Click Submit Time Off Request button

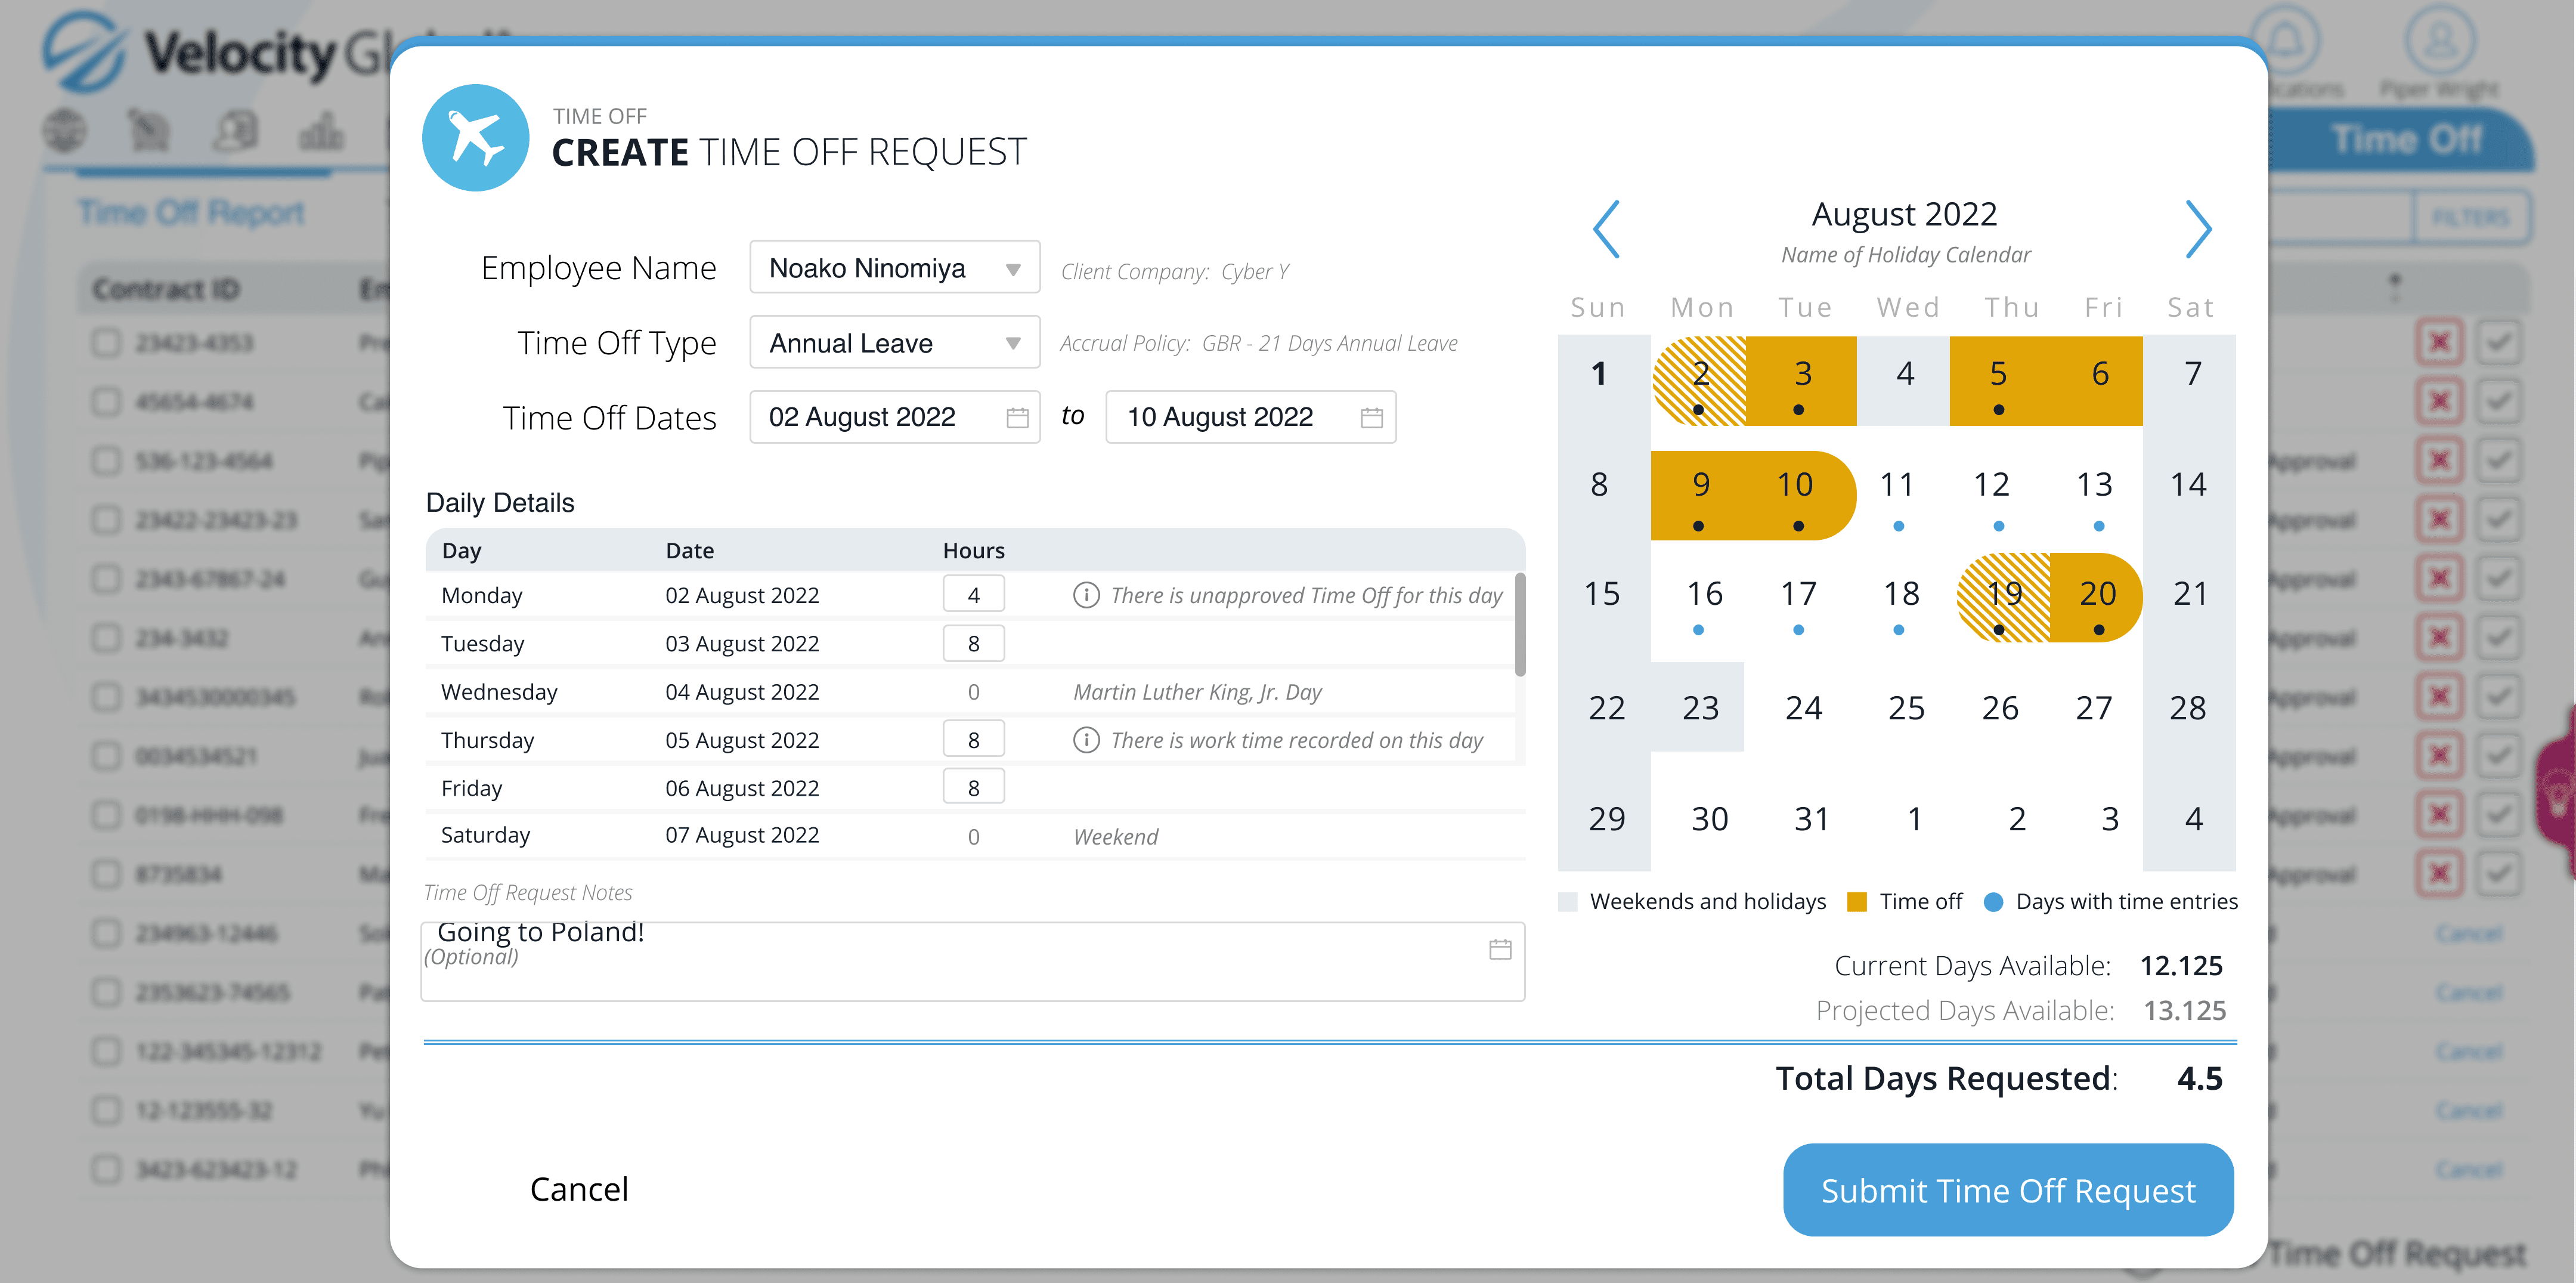click(2007, 1190)
